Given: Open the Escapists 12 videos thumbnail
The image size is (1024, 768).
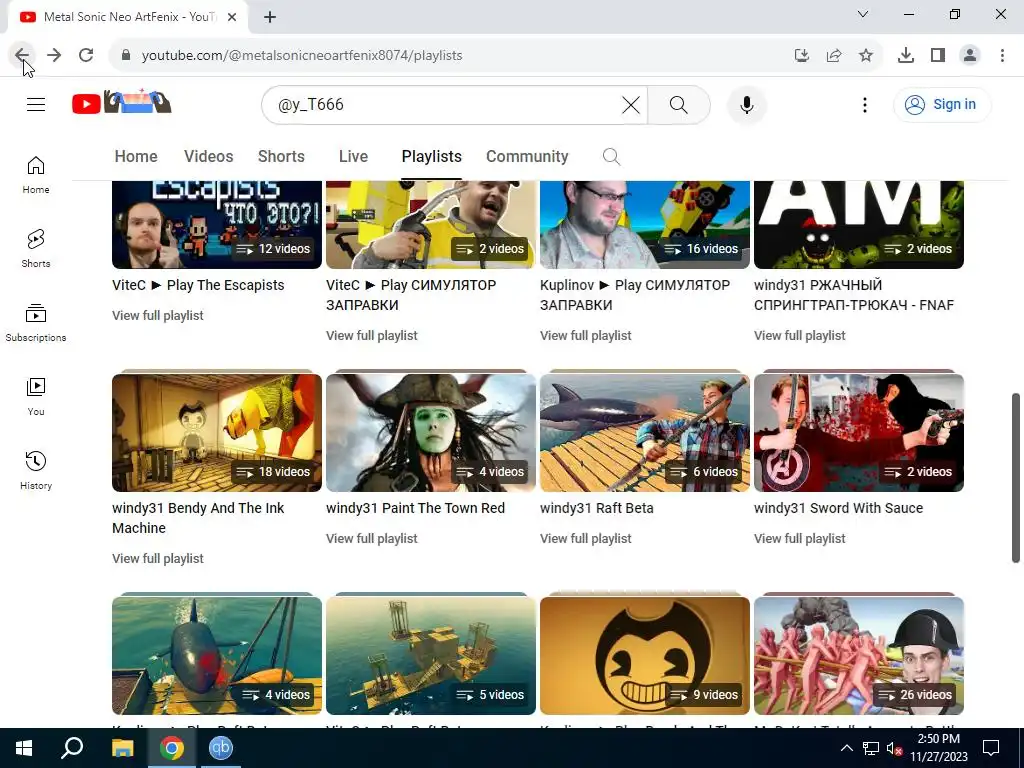Looking at the screenshot, I should [x=217, y=225].
